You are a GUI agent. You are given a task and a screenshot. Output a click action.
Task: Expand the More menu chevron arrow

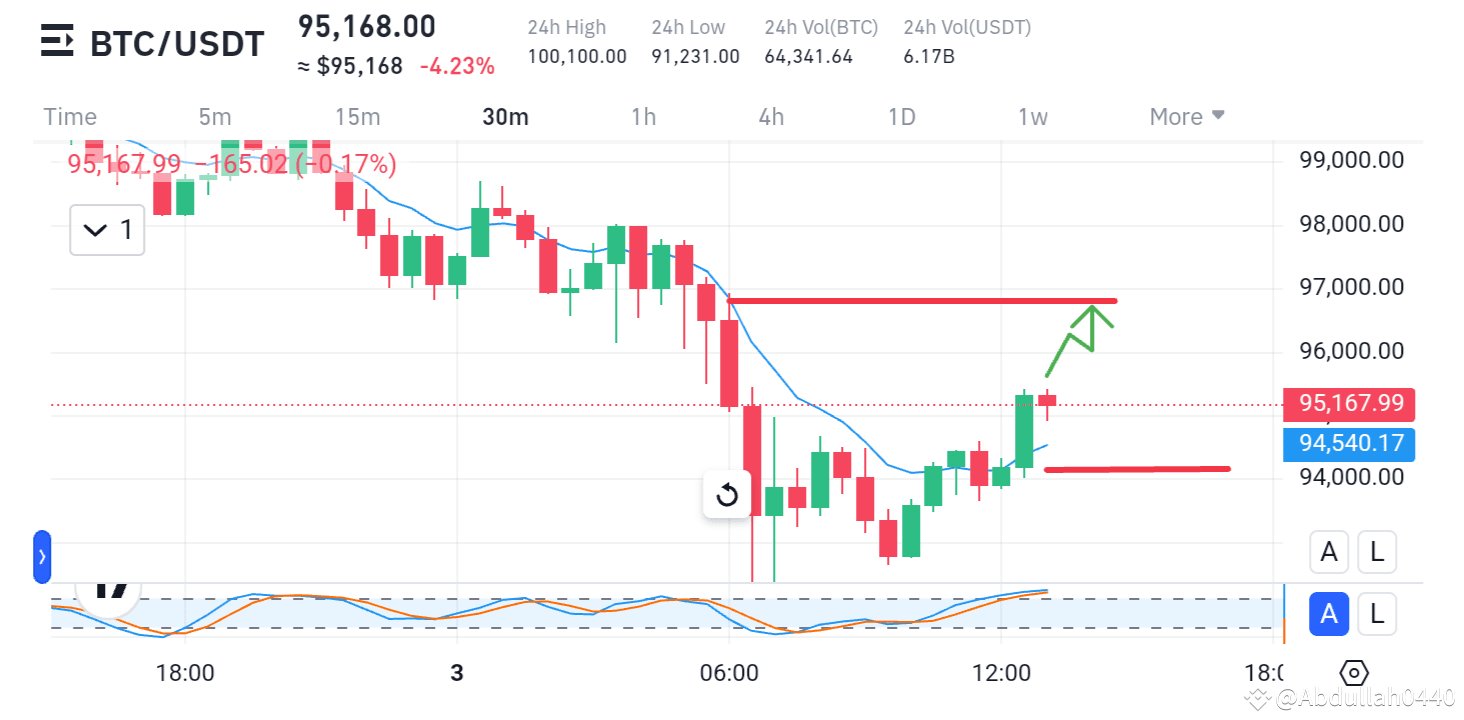[1217, 116]
